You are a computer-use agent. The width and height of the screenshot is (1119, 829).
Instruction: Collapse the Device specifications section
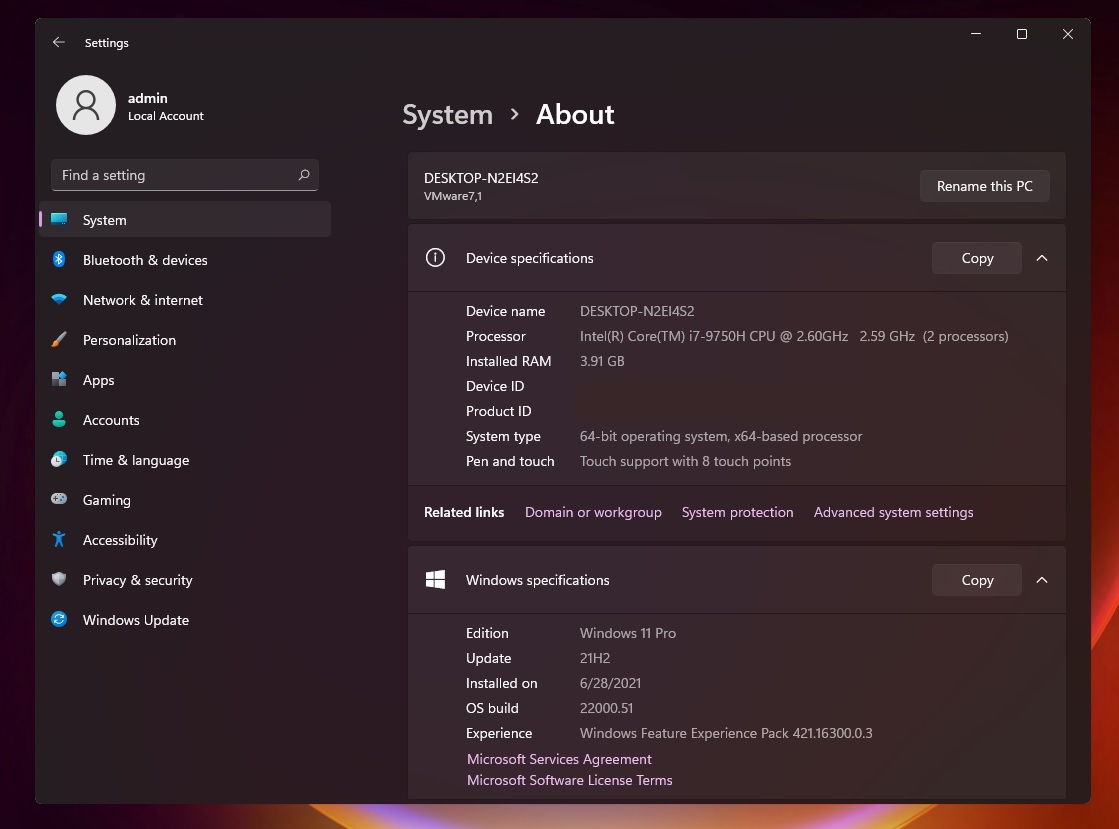click(1042, 258)
